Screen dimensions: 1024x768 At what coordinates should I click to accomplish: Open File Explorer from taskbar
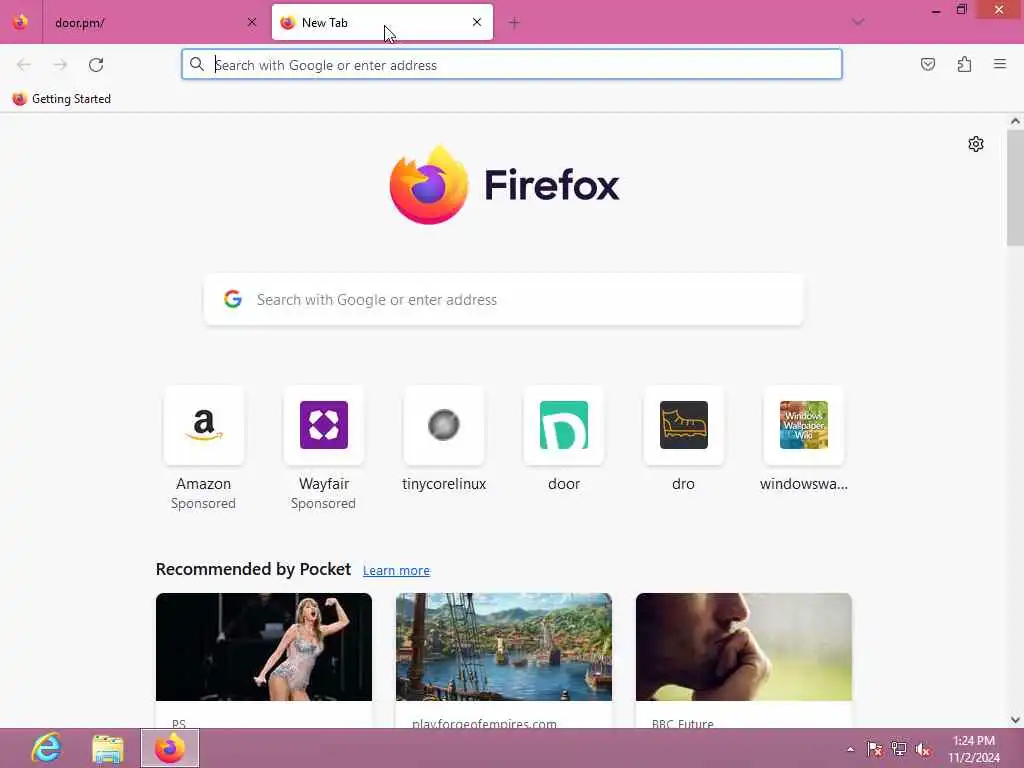[x=108, y=748]
